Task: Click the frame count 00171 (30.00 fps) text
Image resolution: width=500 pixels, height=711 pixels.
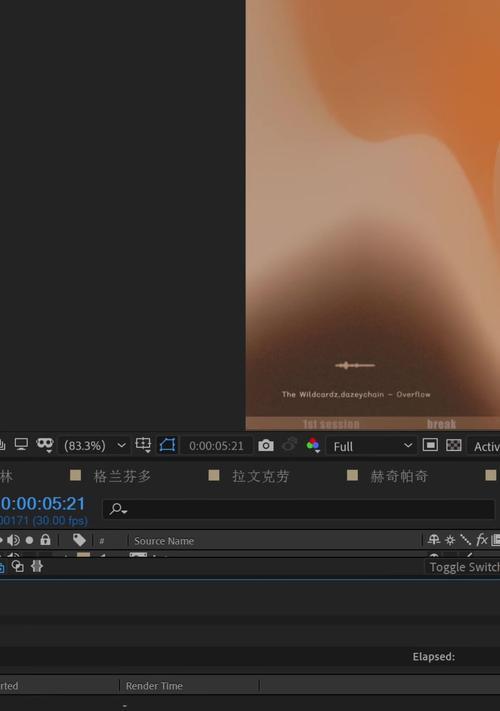Action: coord(44,521)
